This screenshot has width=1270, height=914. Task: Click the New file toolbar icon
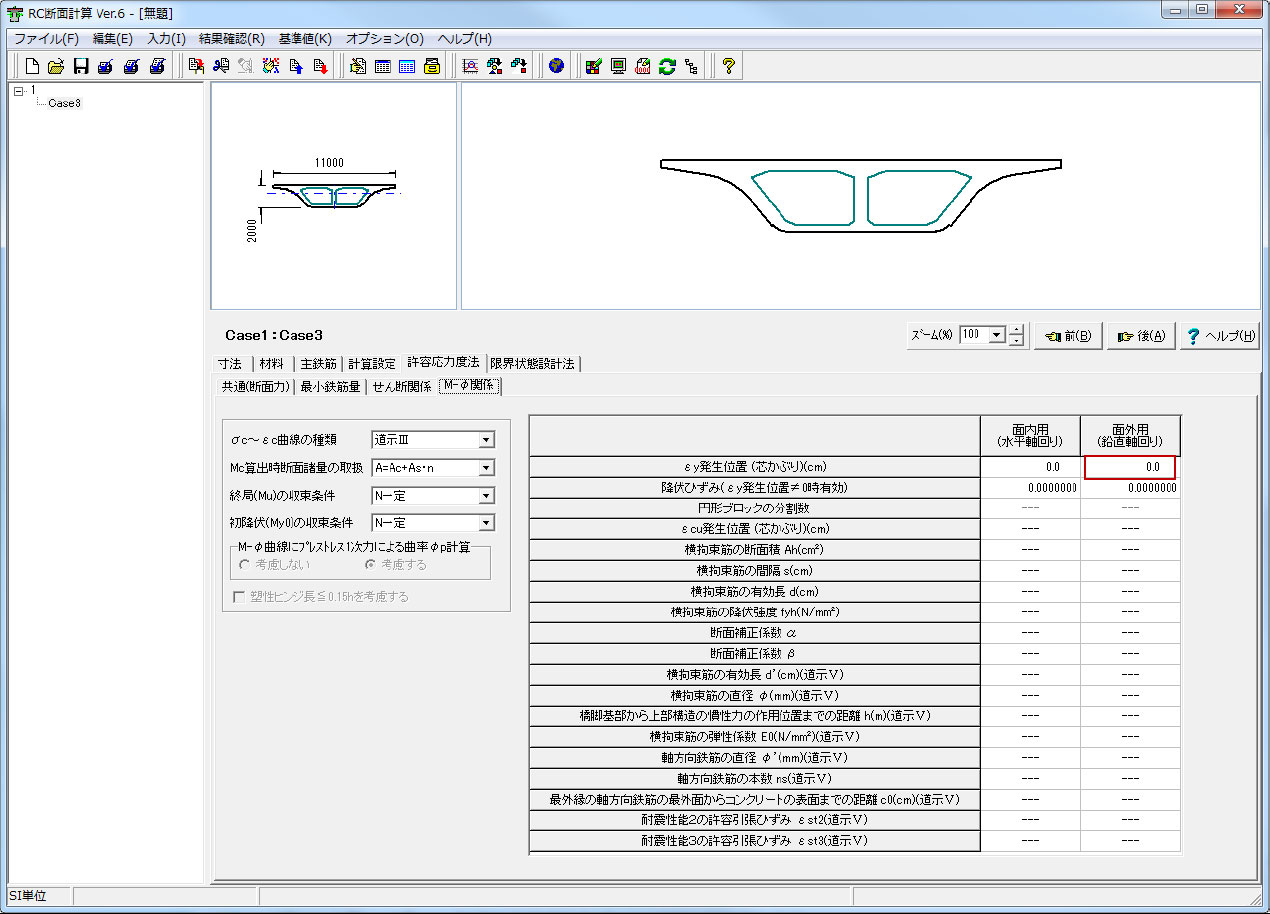coord(32,67)
